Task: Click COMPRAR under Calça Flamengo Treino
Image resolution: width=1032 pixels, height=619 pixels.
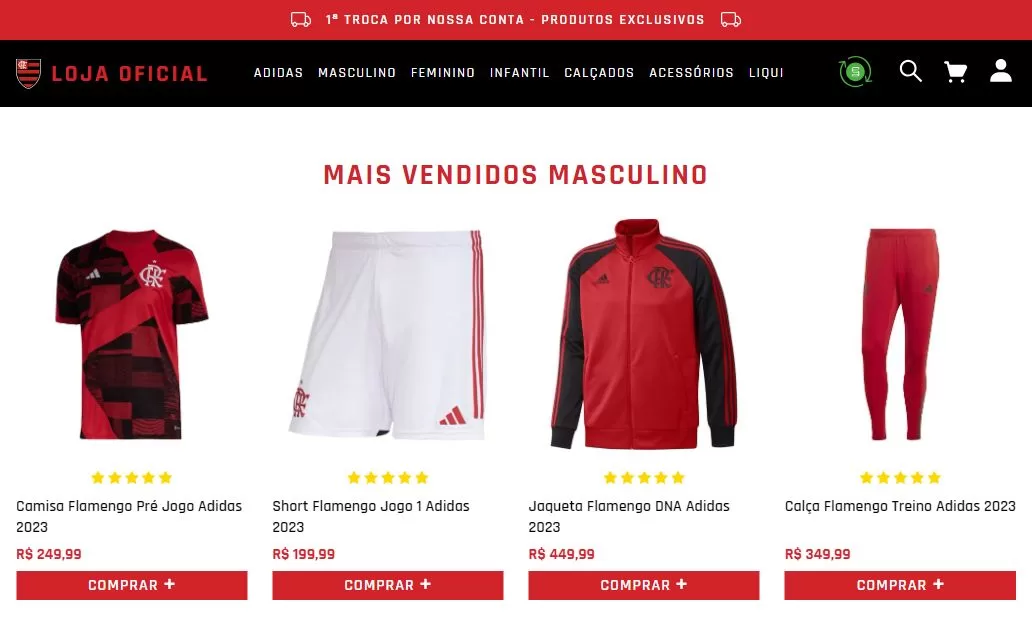Action: 900,585
